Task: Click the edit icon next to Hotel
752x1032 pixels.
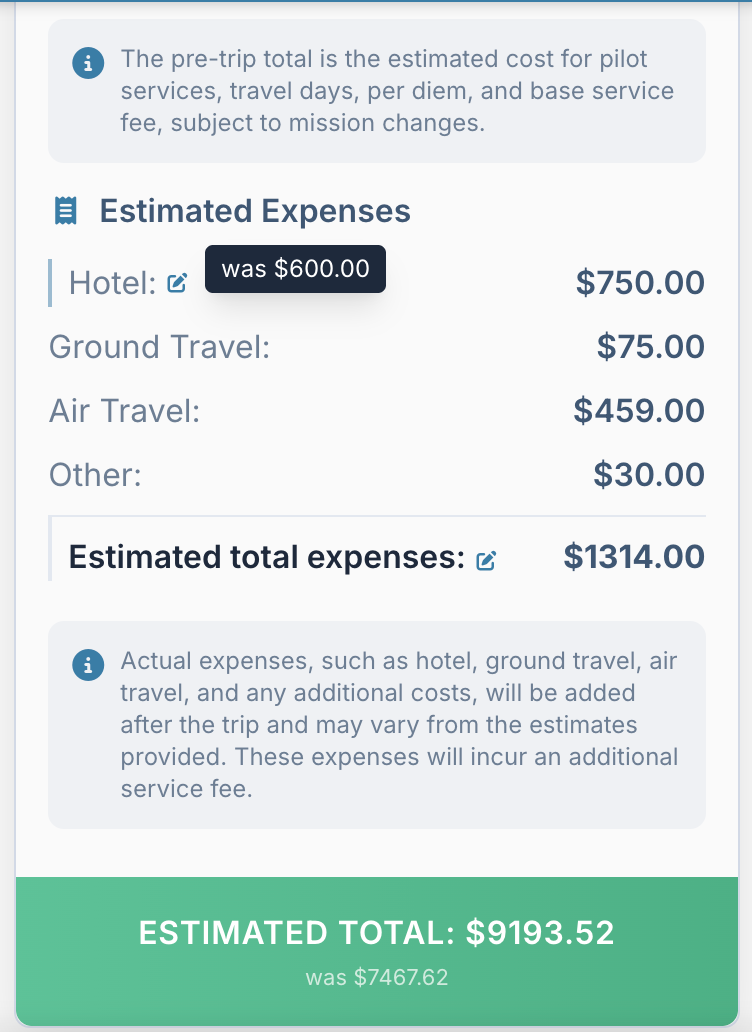Action: (x=177, y=284)
